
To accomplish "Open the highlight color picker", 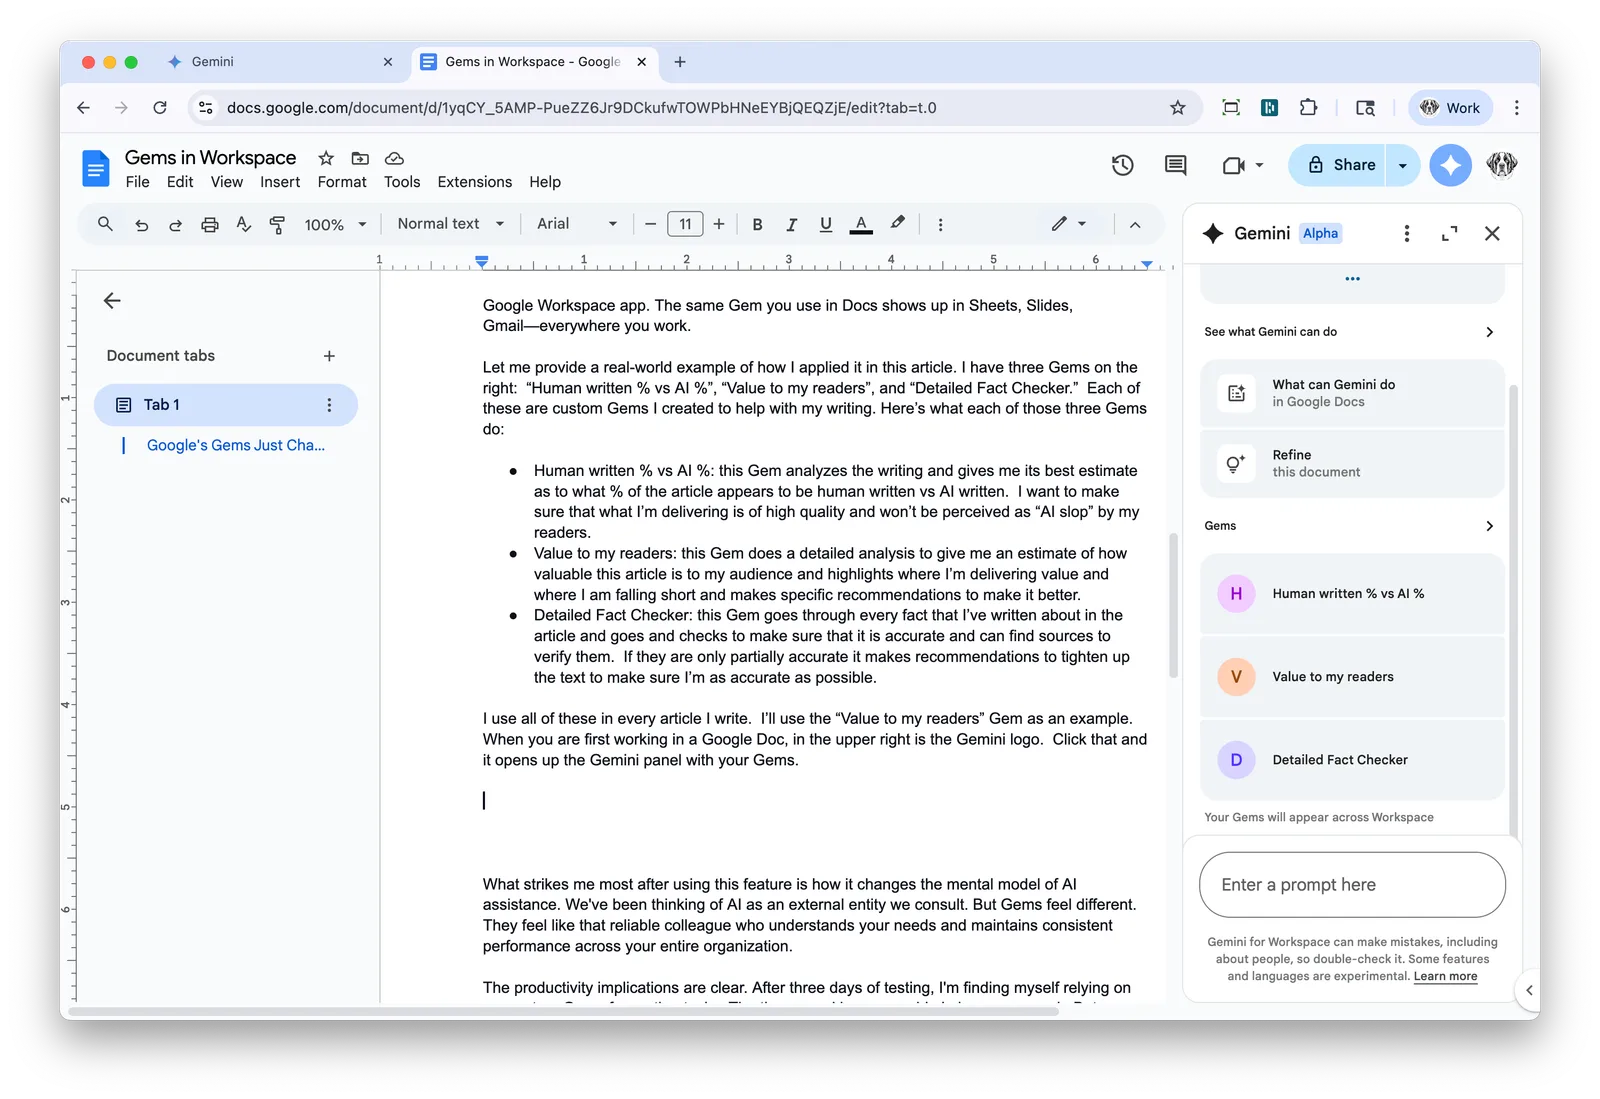I will pos(897,224).
